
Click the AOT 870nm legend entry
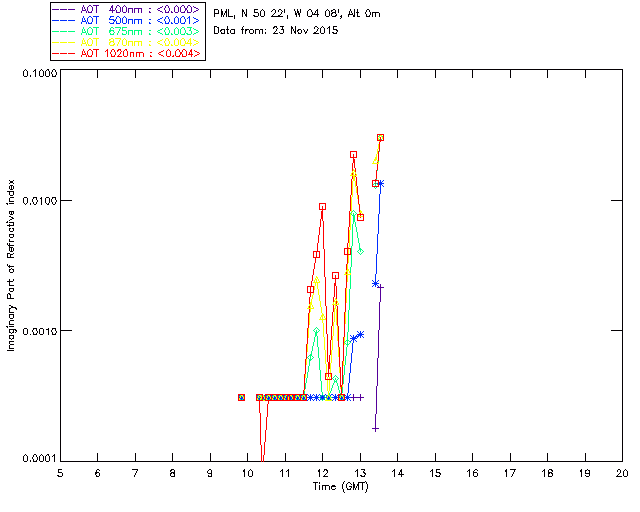click(127, 42)
